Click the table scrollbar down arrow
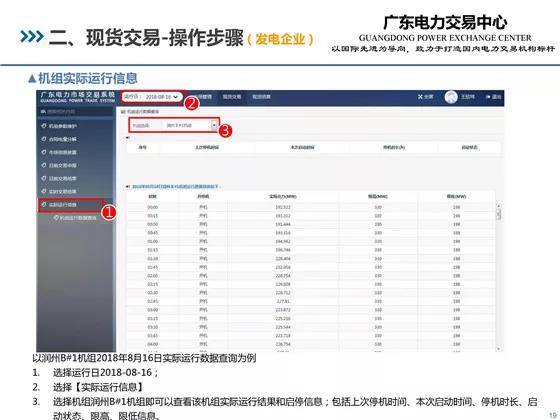The height and width of the screenshot is (420, 560). coord(499,348)
